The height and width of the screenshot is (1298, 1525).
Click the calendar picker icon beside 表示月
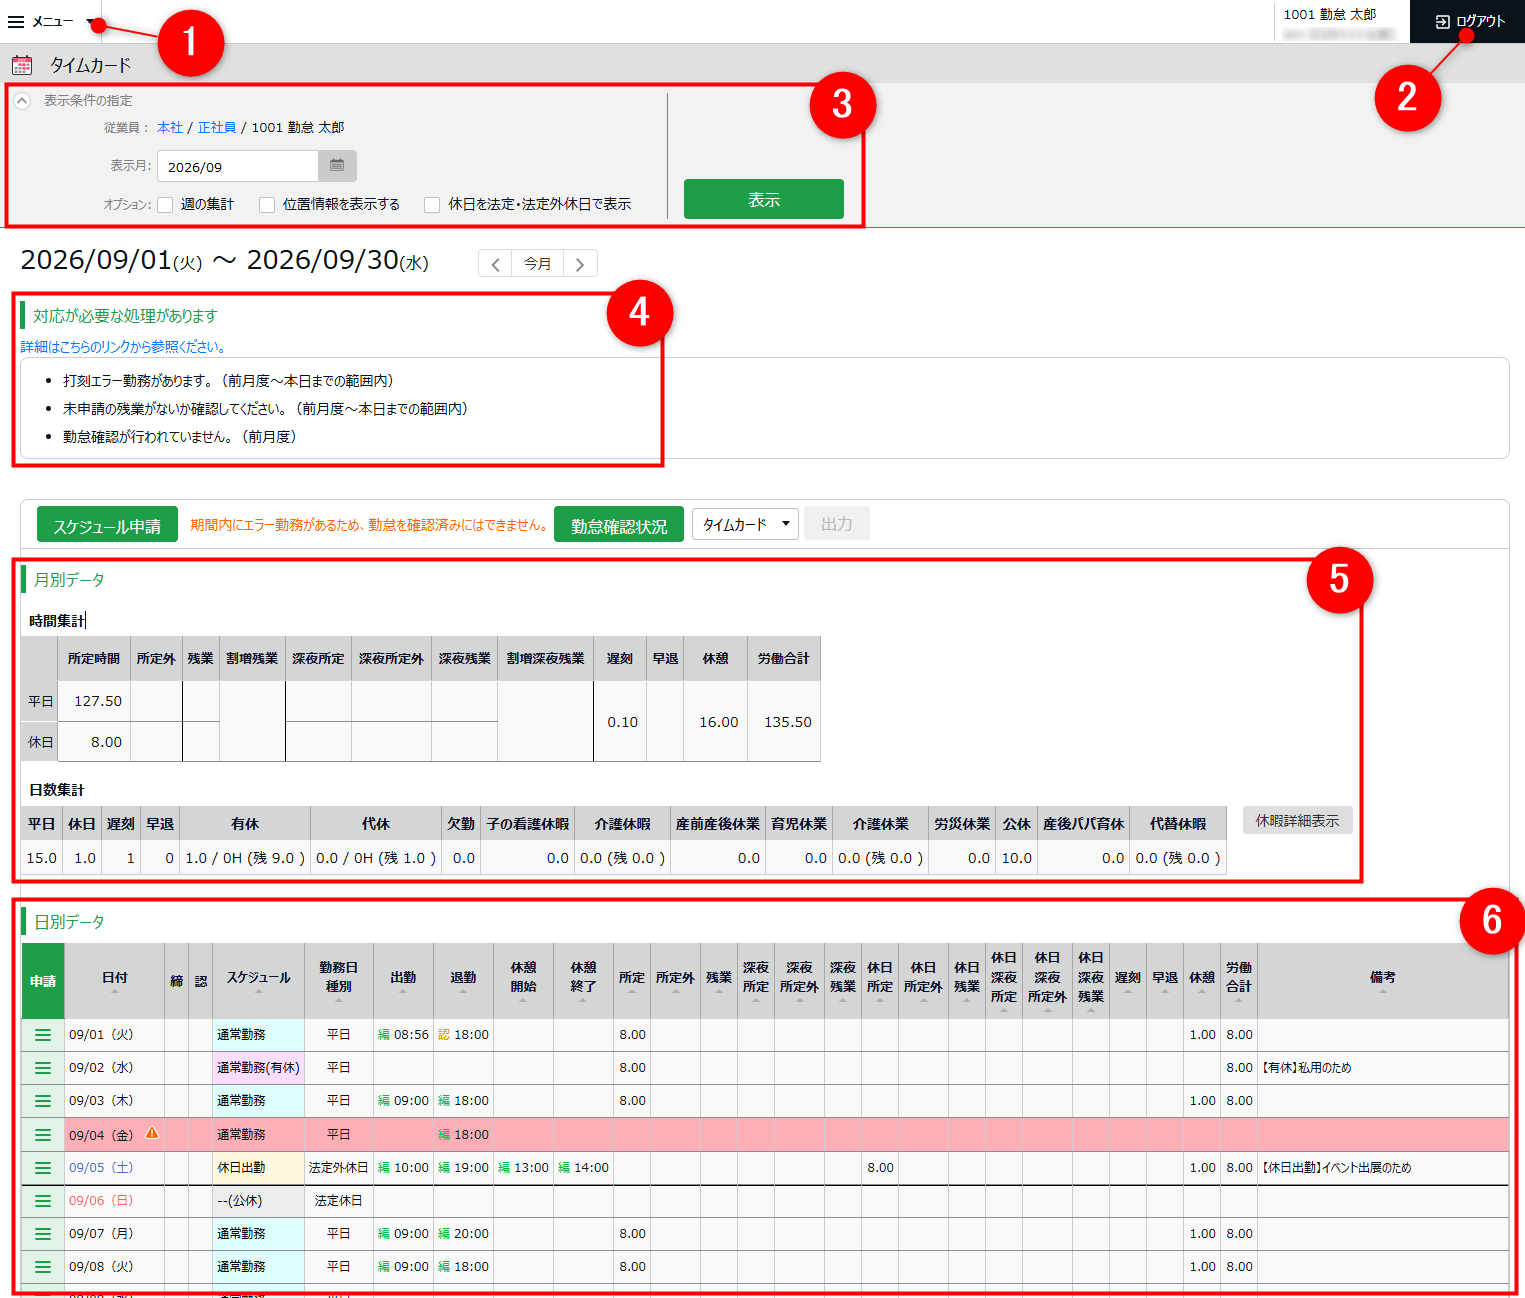pyautogui.click(x=337, y=166)
